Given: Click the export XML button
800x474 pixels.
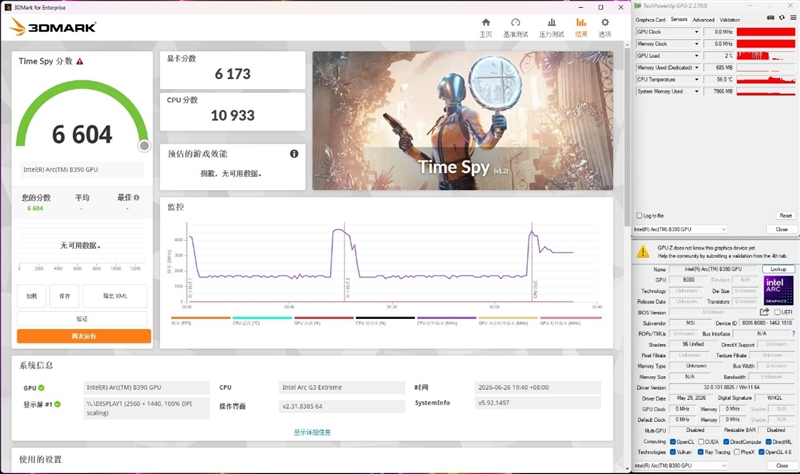Looking at the screenshot, I should click(x=115, y=296).
